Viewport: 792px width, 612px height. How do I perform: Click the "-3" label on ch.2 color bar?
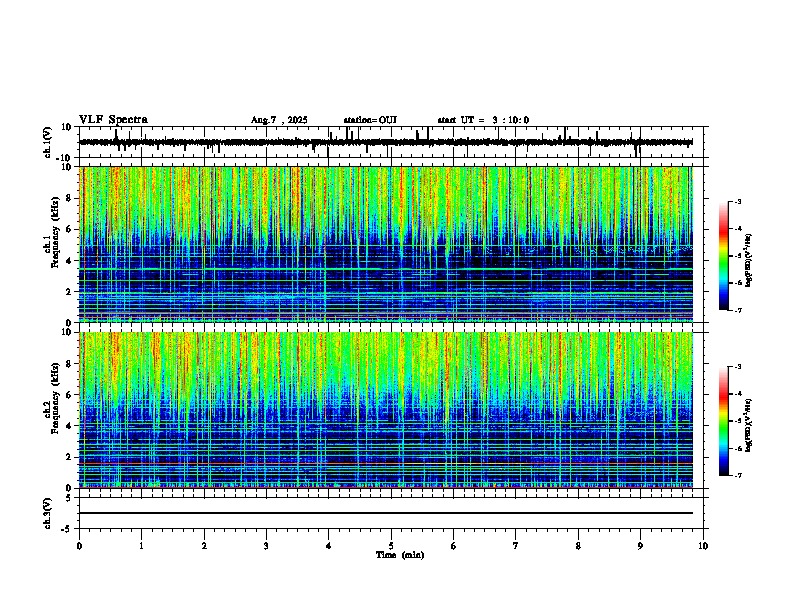(x=737, y=367)
